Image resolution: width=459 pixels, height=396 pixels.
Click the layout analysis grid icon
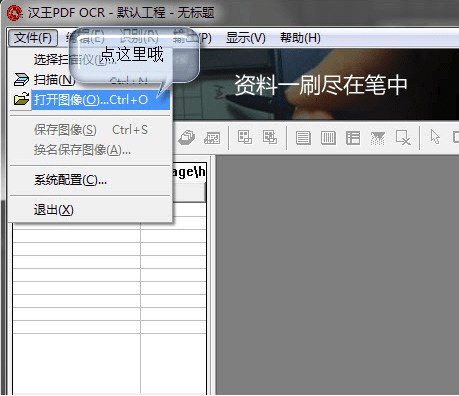tap(245, 137)
